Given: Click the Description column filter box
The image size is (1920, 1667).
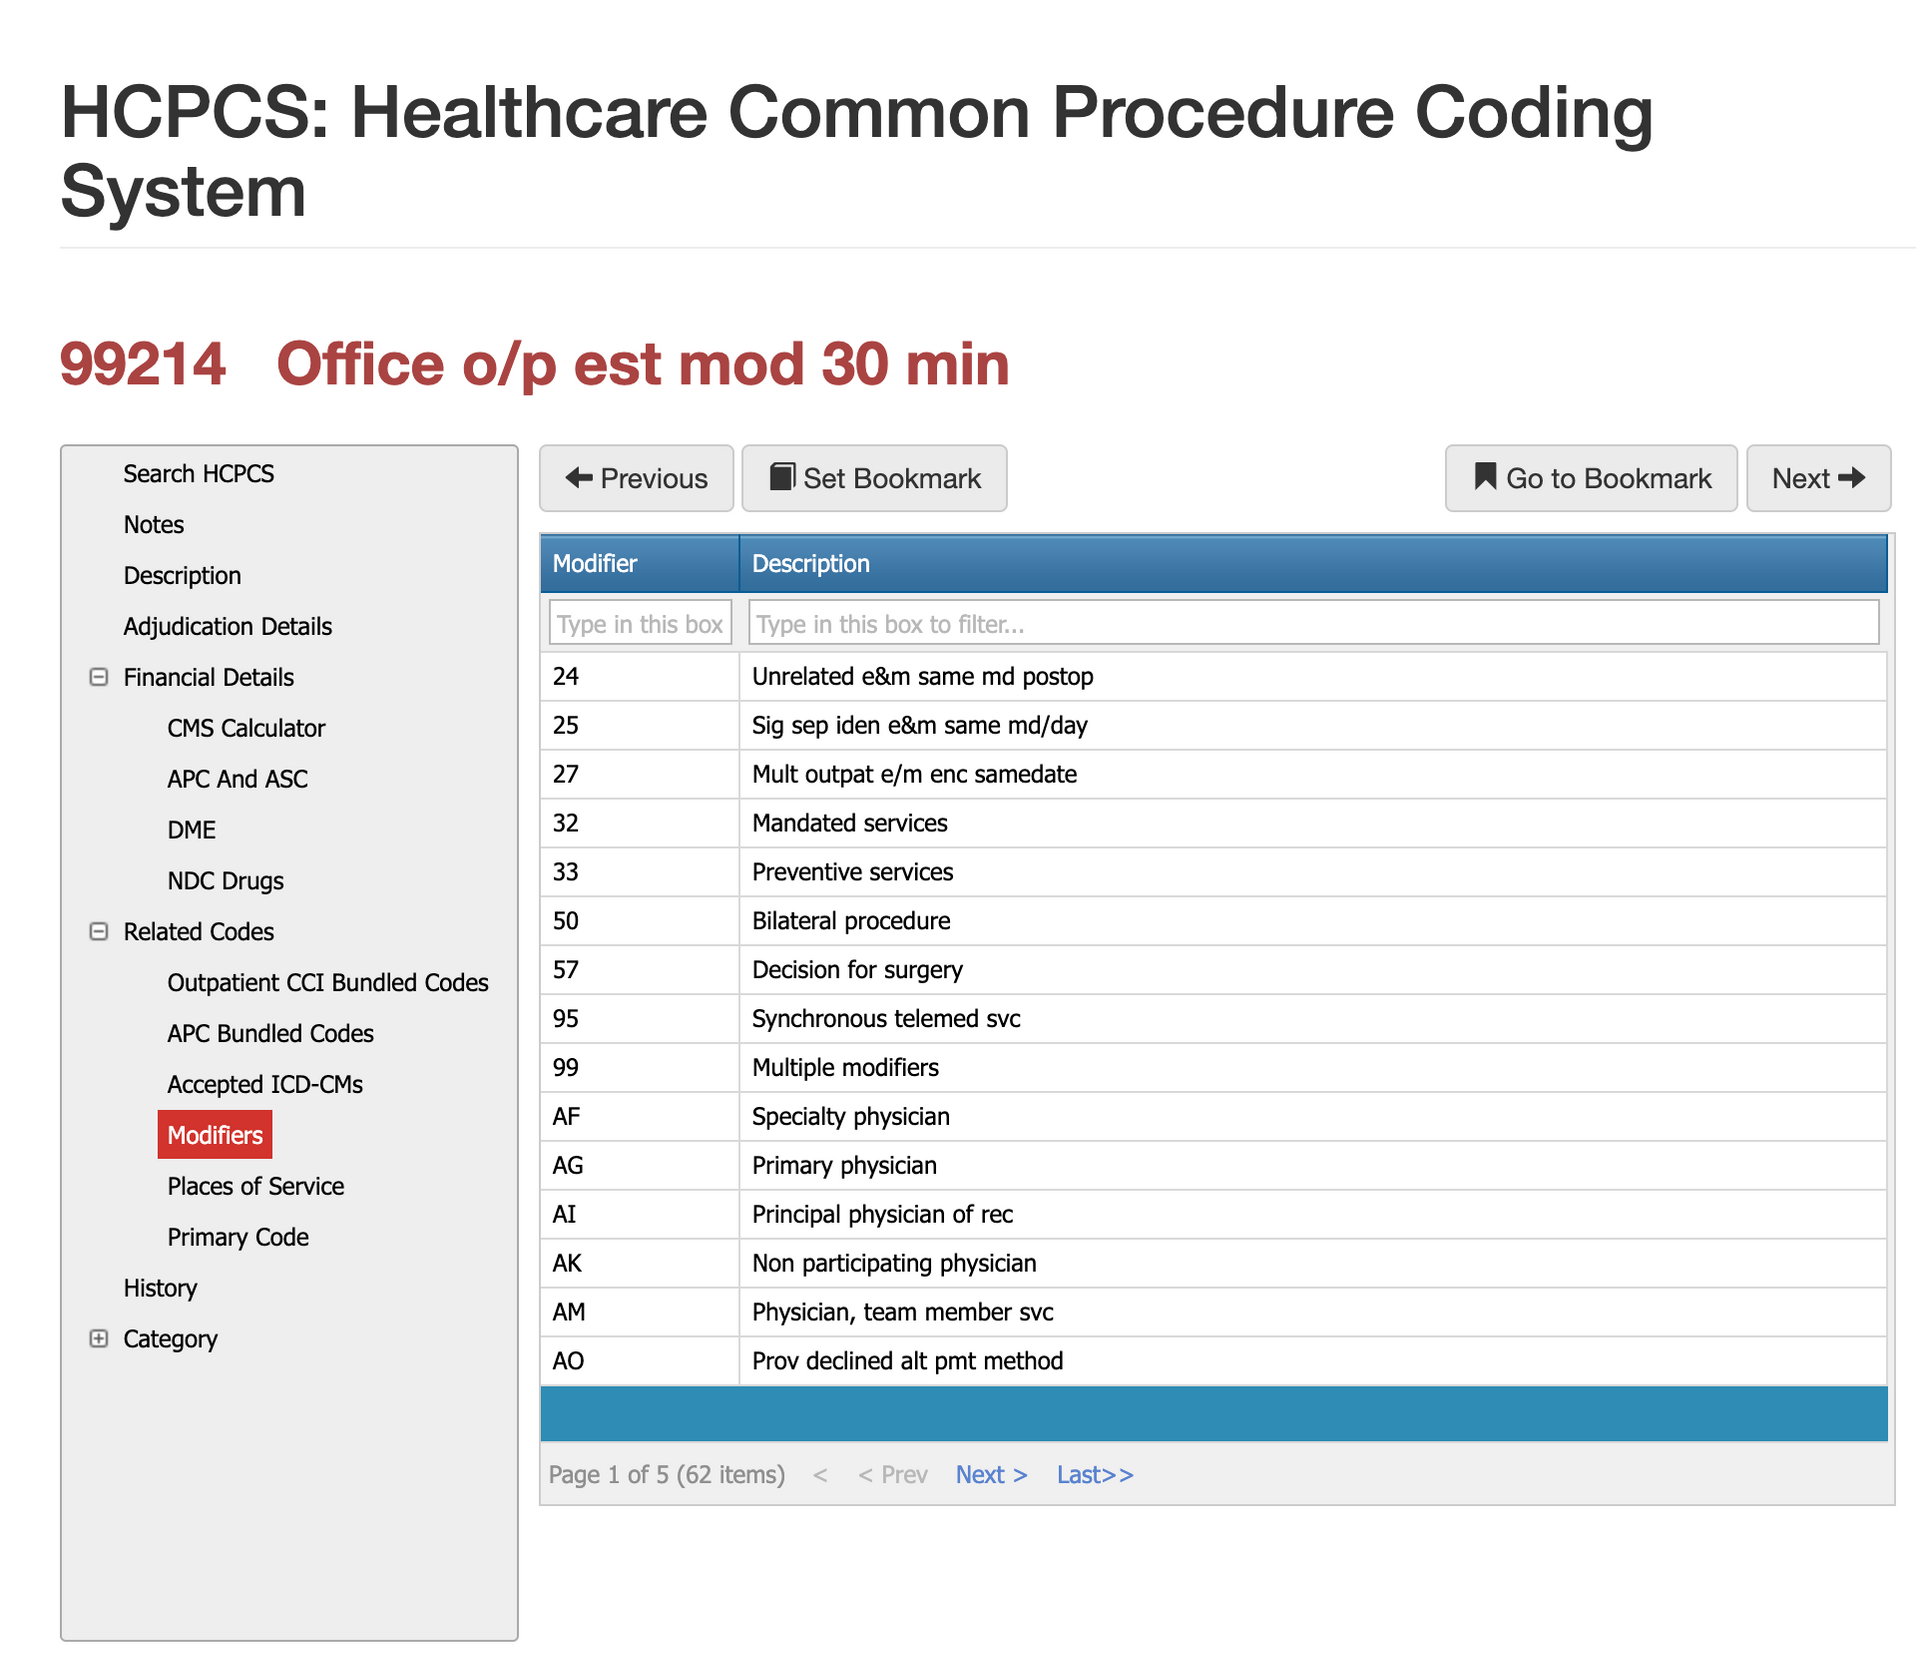Looking at the screenshot, I should (1312, 624).
